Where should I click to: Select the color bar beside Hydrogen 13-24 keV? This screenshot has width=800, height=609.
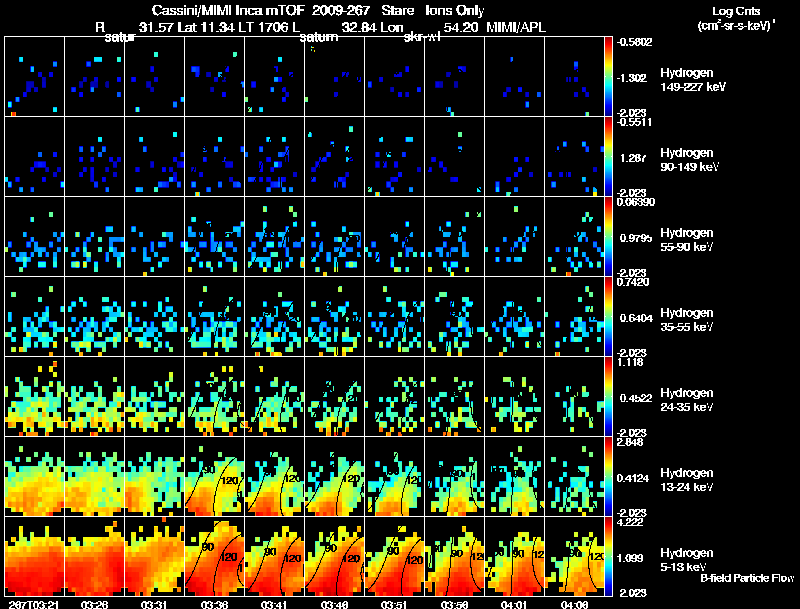608,477
